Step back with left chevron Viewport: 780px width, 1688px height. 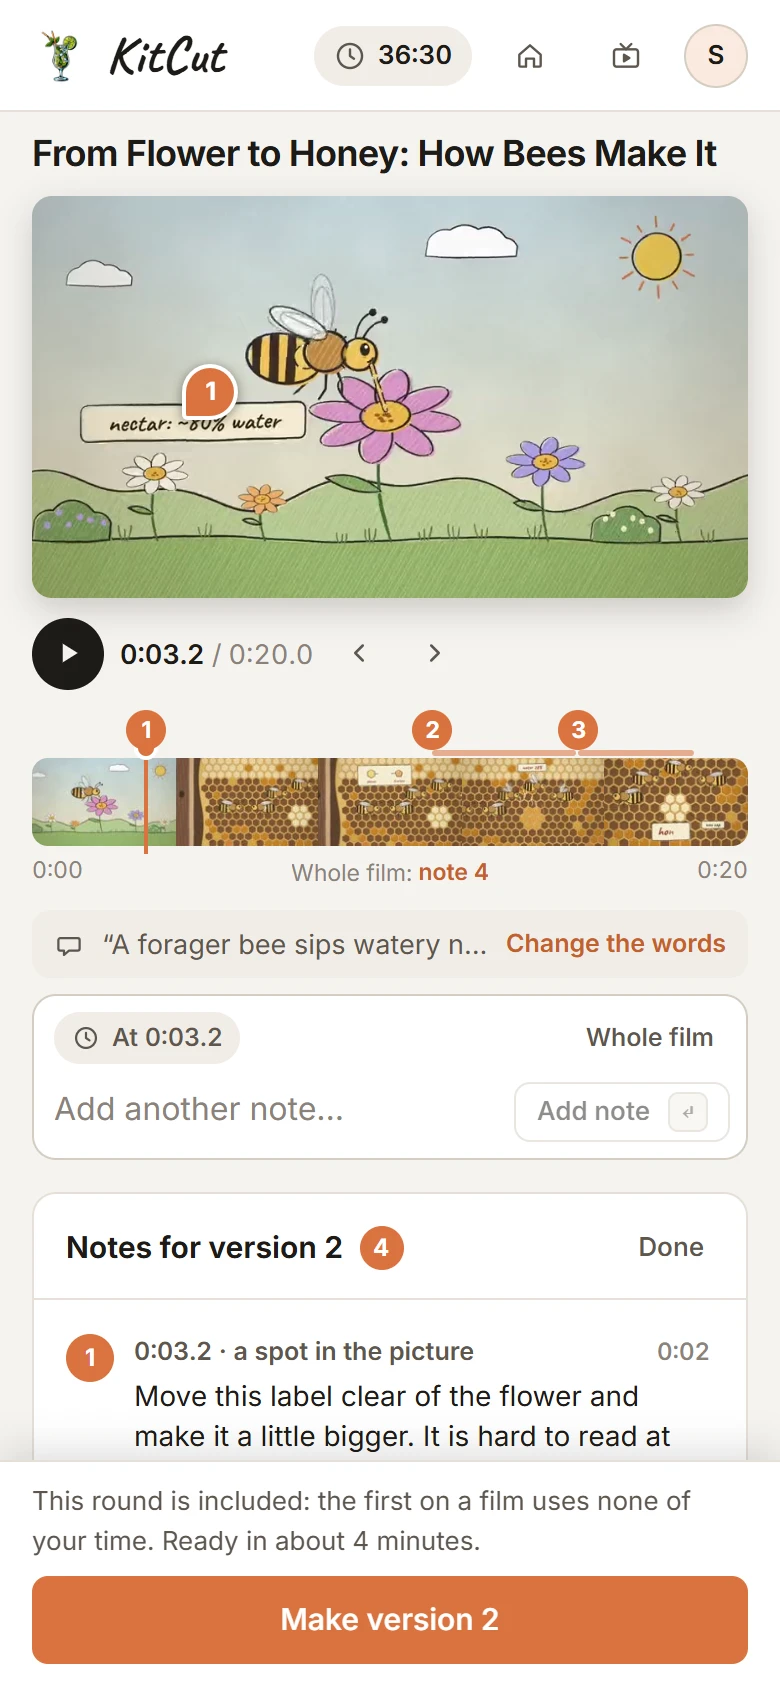coord(360,654)
